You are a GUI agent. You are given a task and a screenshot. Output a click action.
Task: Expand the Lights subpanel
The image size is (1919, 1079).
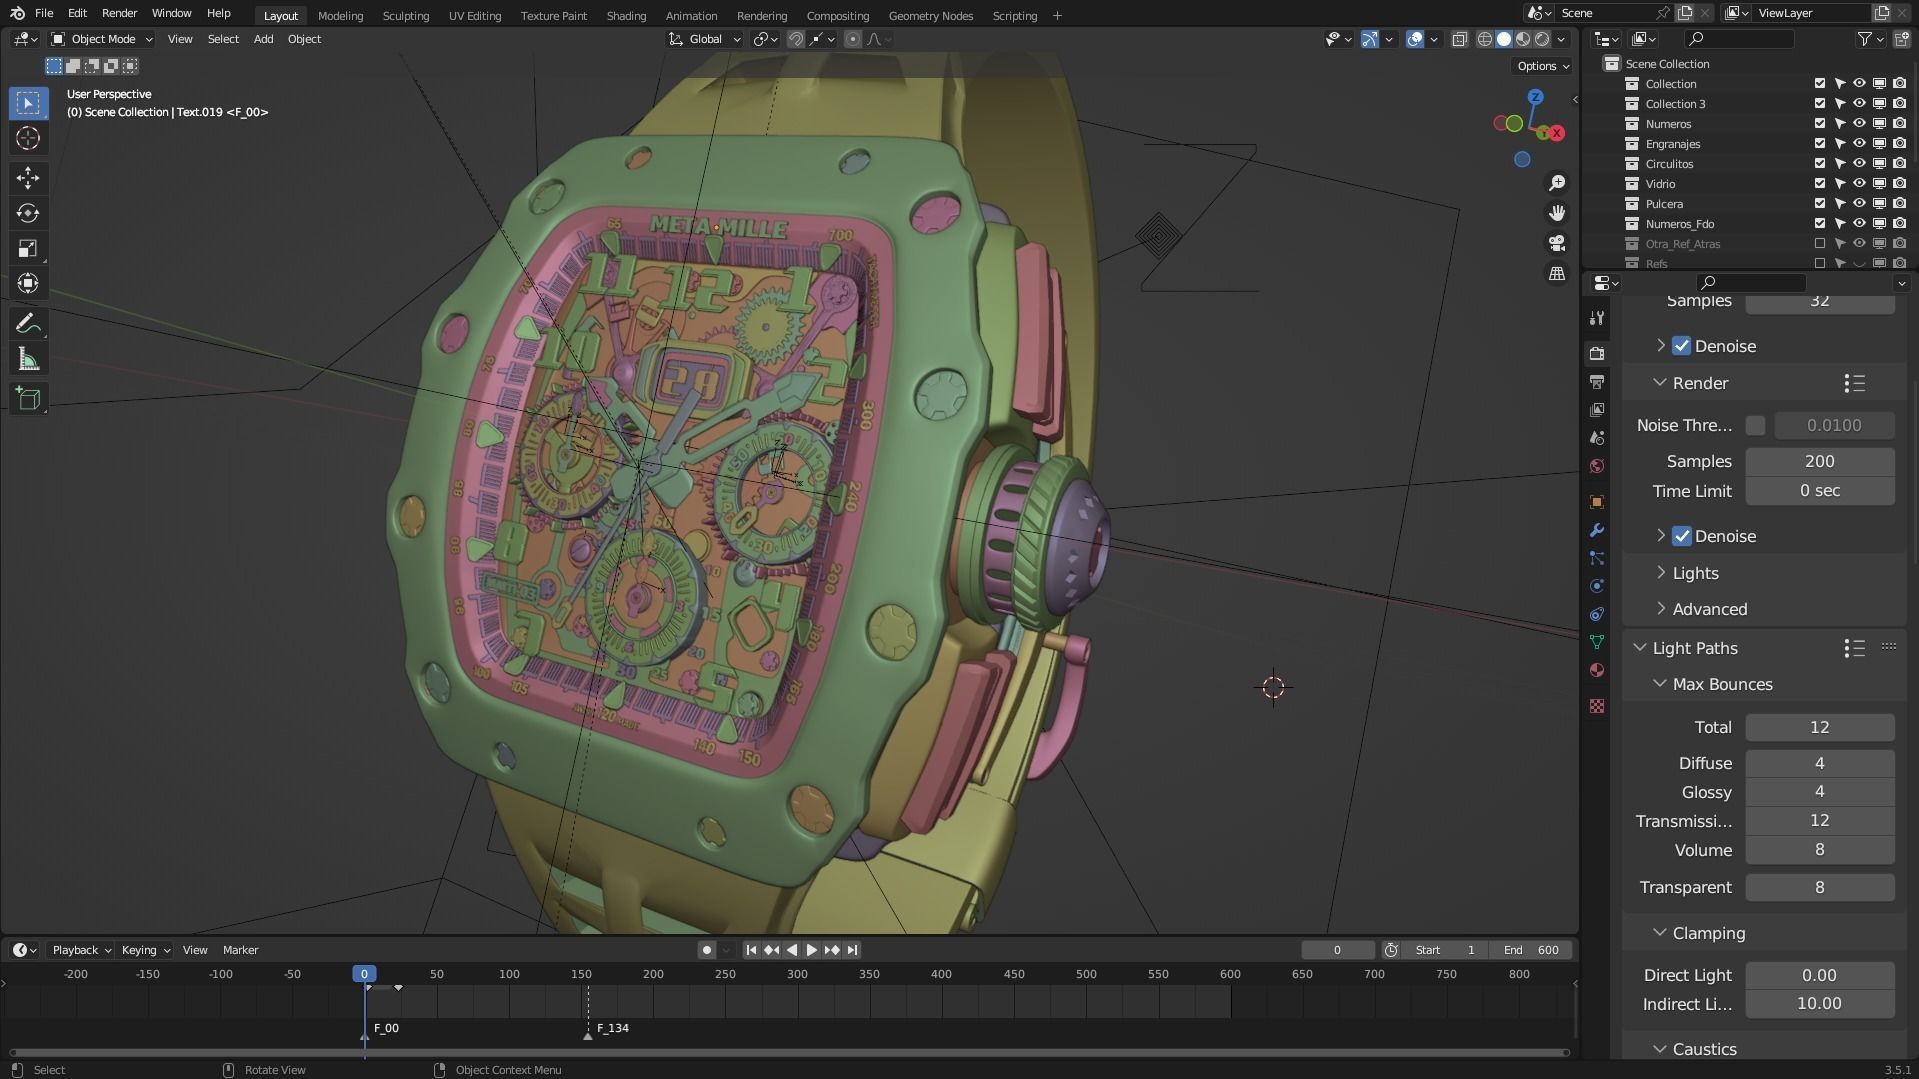coord(1695,573)
